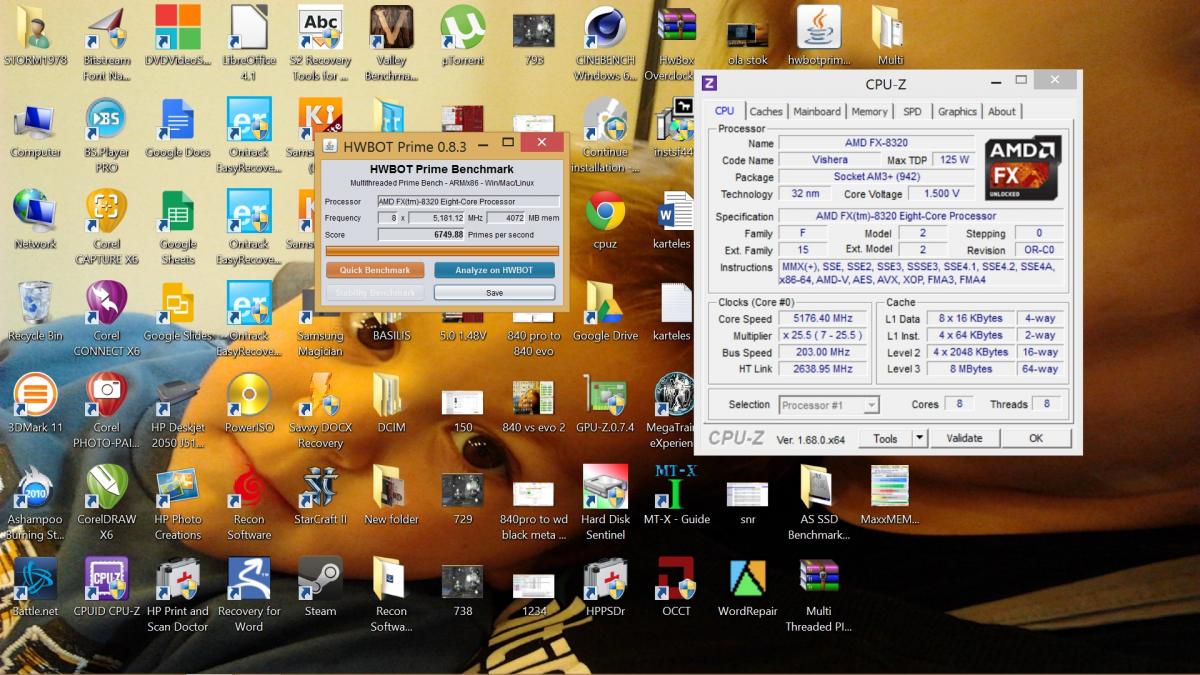Launch Battle.net shortcut
Image resolution: width=1200 pixels, height=675 pixels.
coord(35,587)
